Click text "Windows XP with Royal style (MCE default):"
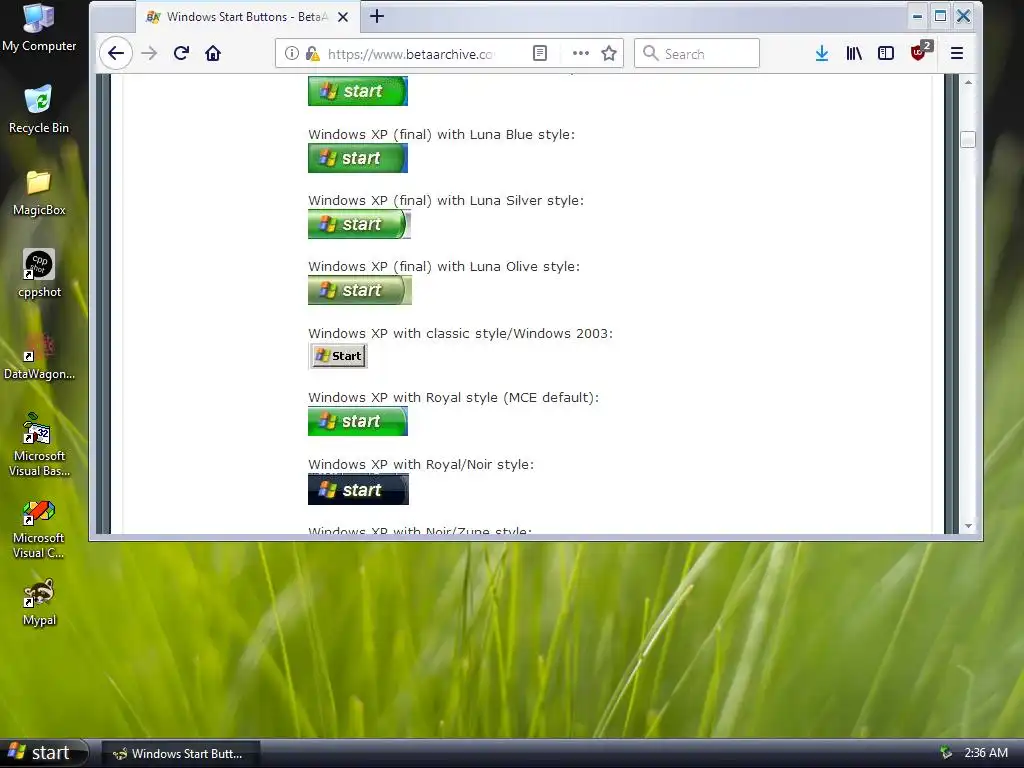Viewport: 1024px width, 768px height. [x=453, y=397]
